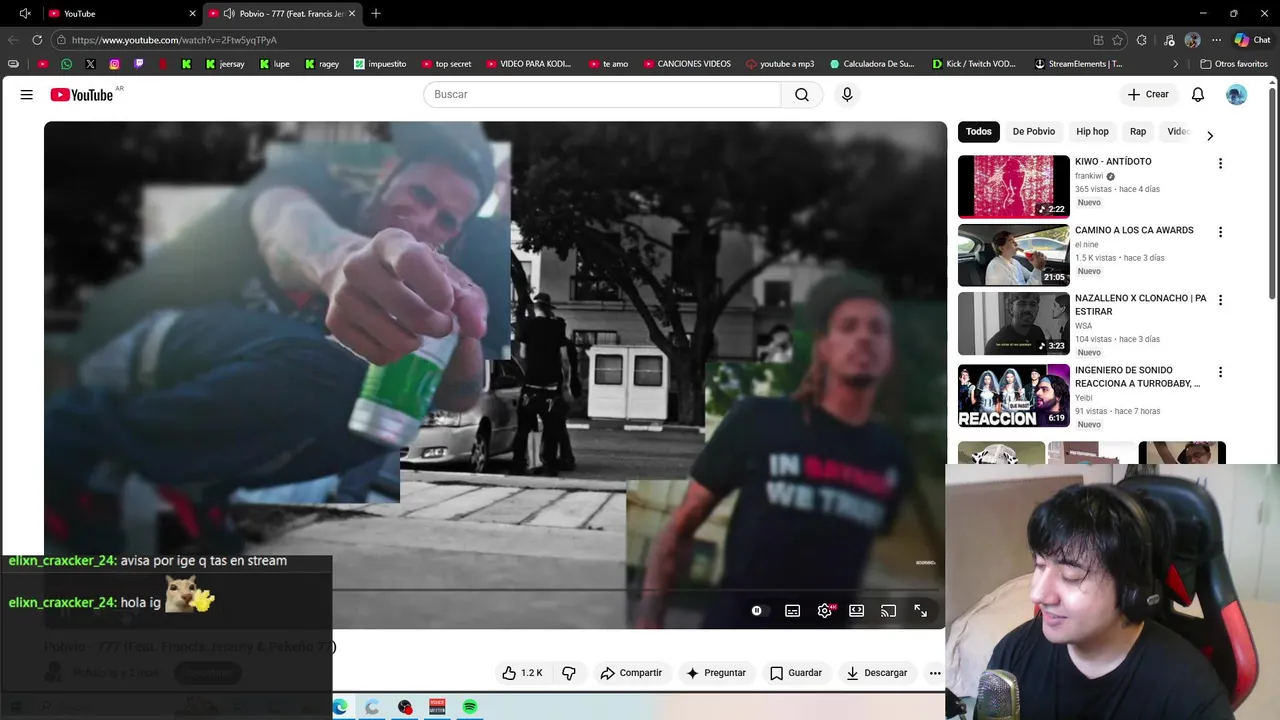Viewport: 1280px width, 720px height.
Task: Open browser settings three-dot menu
Action: pos(1216,40)
